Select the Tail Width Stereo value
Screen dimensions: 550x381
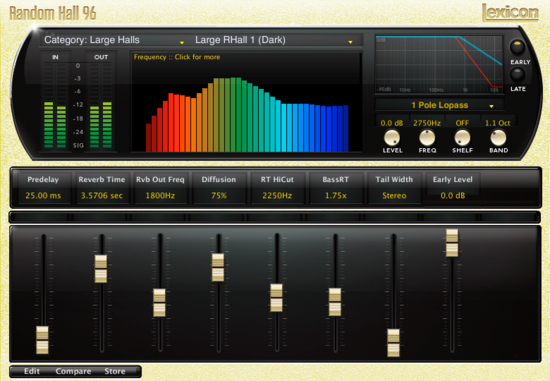pyautogui.click(x=394, y=196)
